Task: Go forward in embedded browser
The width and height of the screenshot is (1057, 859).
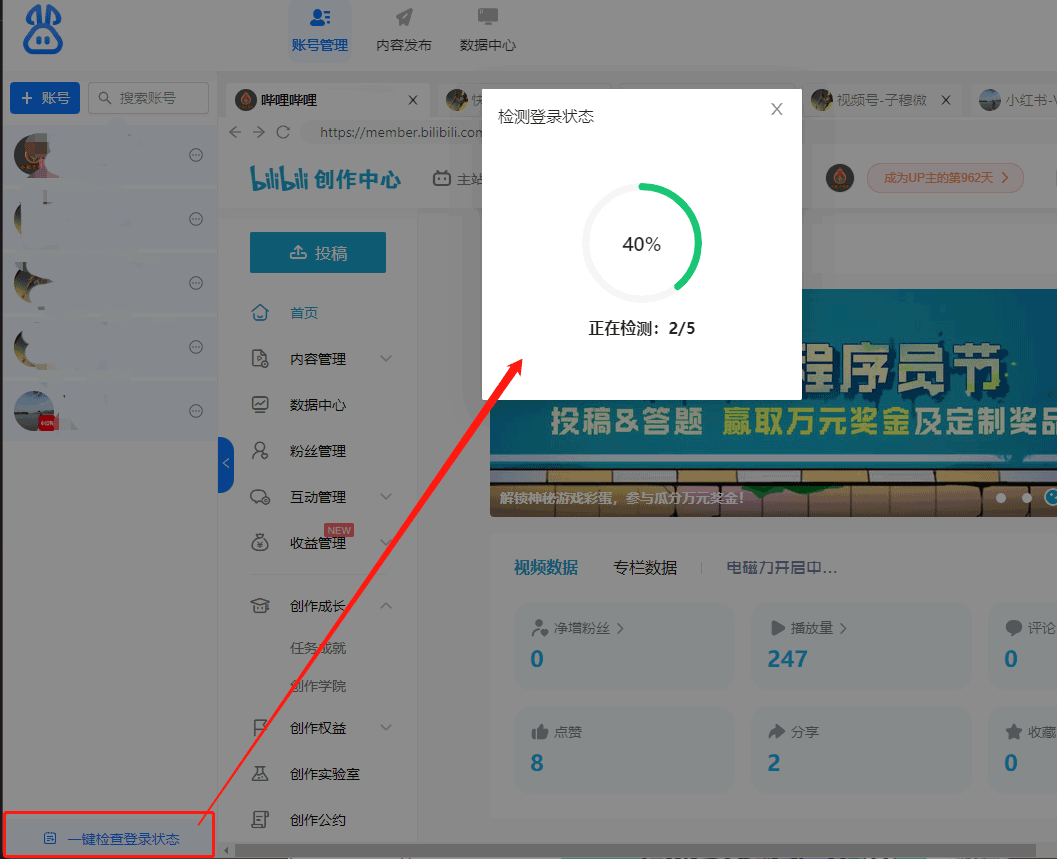Action: point(259,132)
